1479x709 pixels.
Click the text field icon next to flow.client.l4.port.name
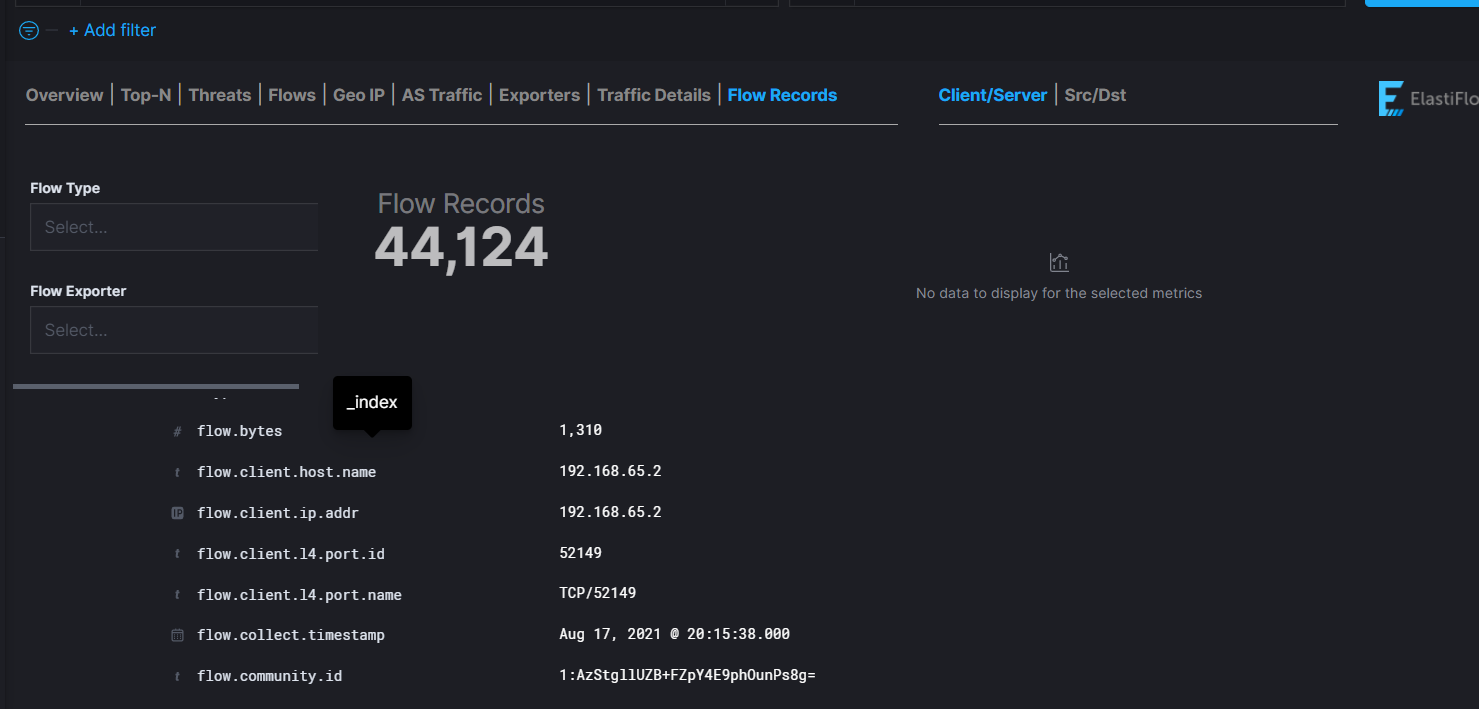[177, 594]
